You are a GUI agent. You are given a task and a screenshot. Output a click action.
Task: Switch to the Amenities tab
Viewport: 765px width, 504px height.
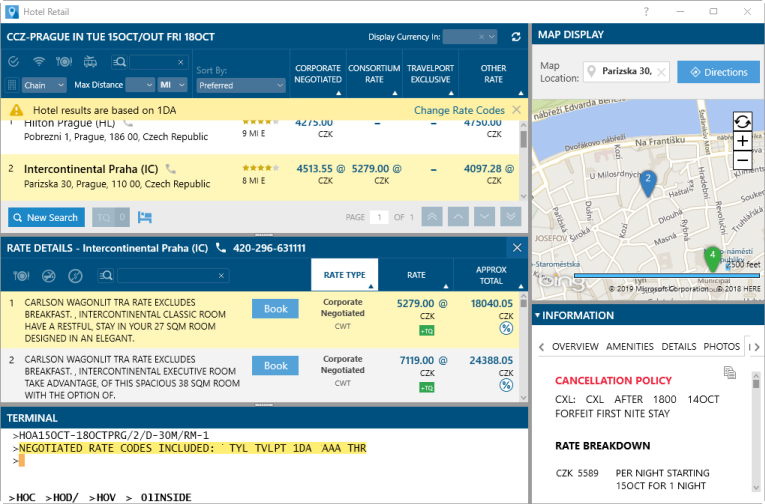click(629, 346)
